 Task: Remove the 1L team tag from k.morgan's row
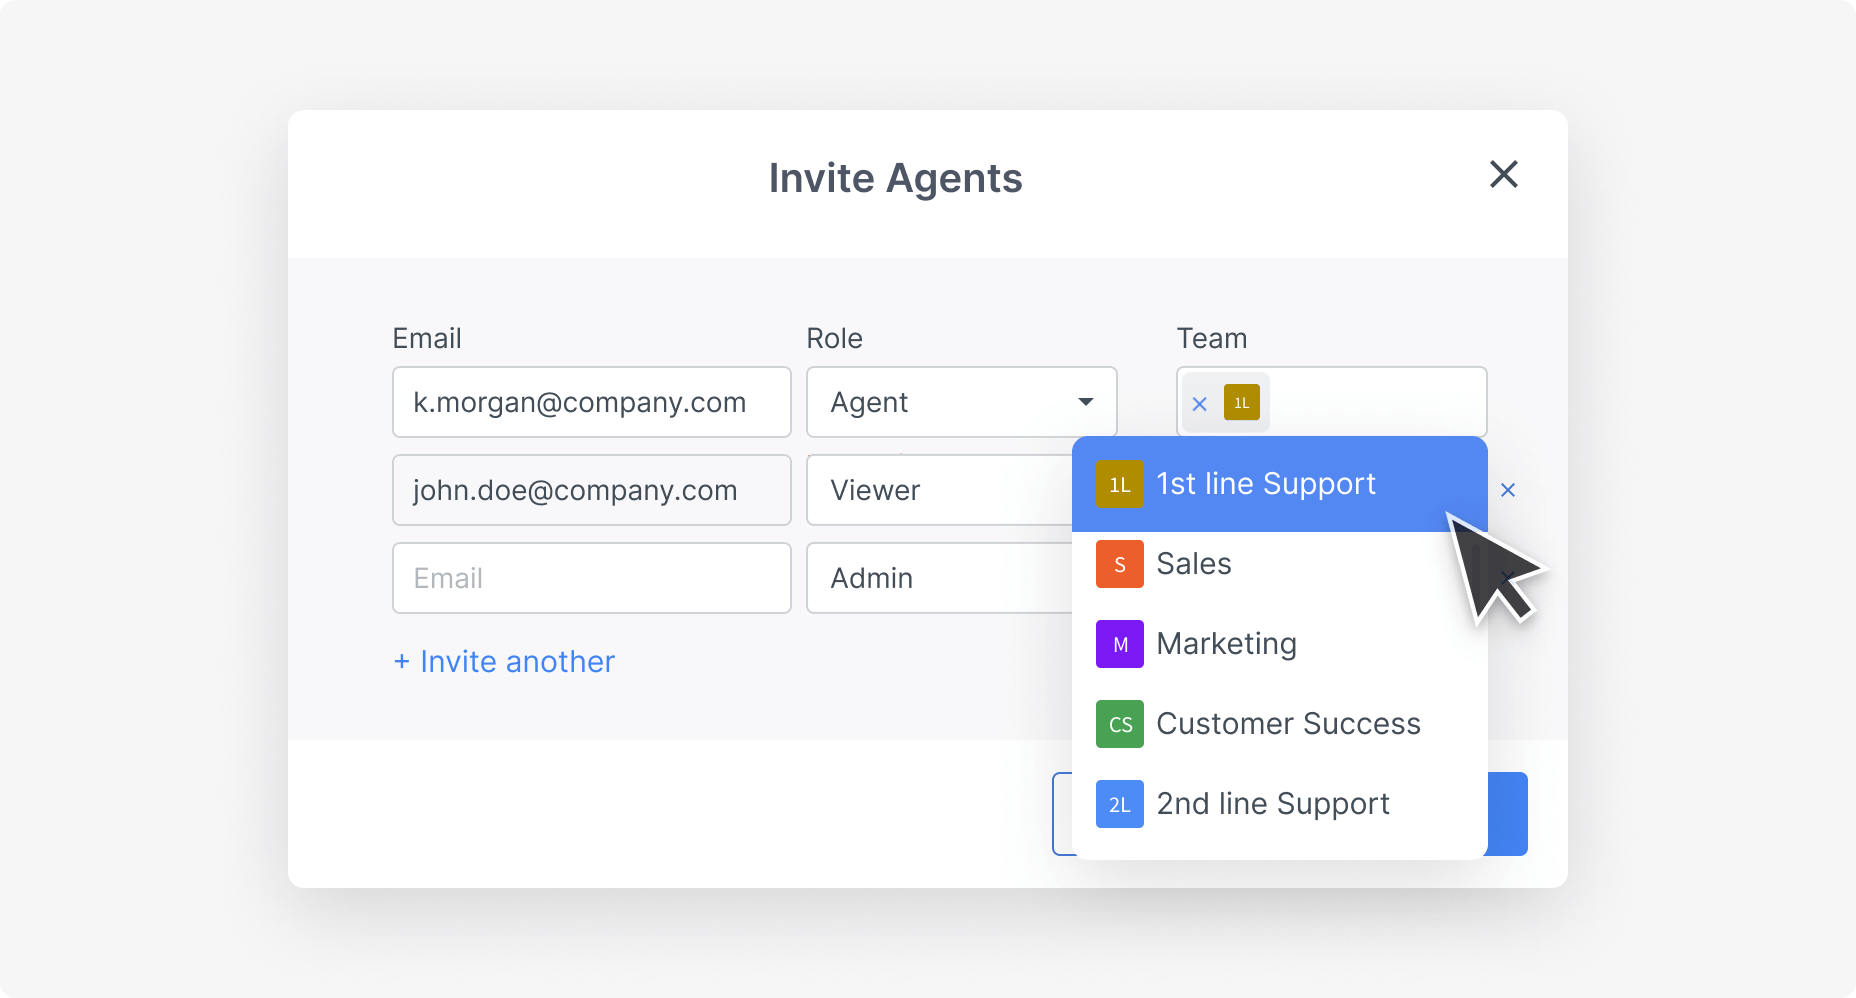(x=1199, y=403)
